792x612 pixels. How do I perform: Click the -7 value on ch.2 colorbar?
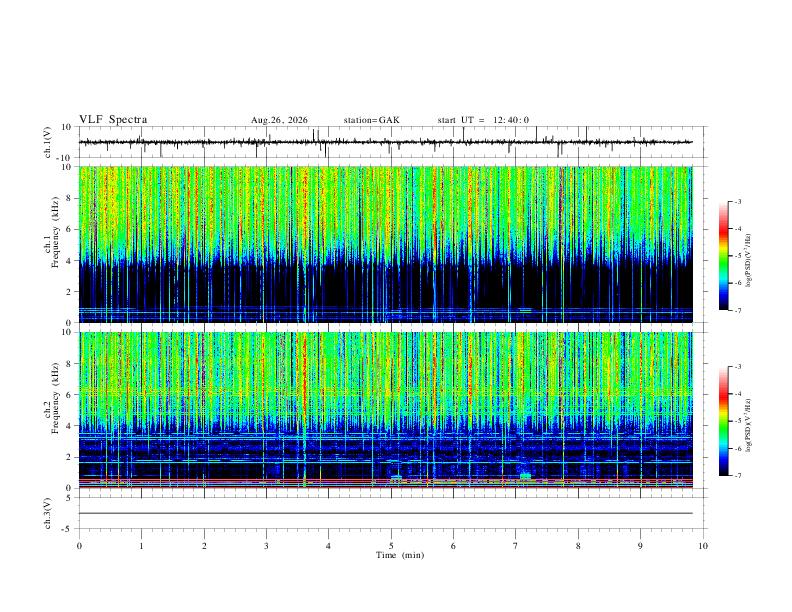pyautogui.click(x=737, y=476)
